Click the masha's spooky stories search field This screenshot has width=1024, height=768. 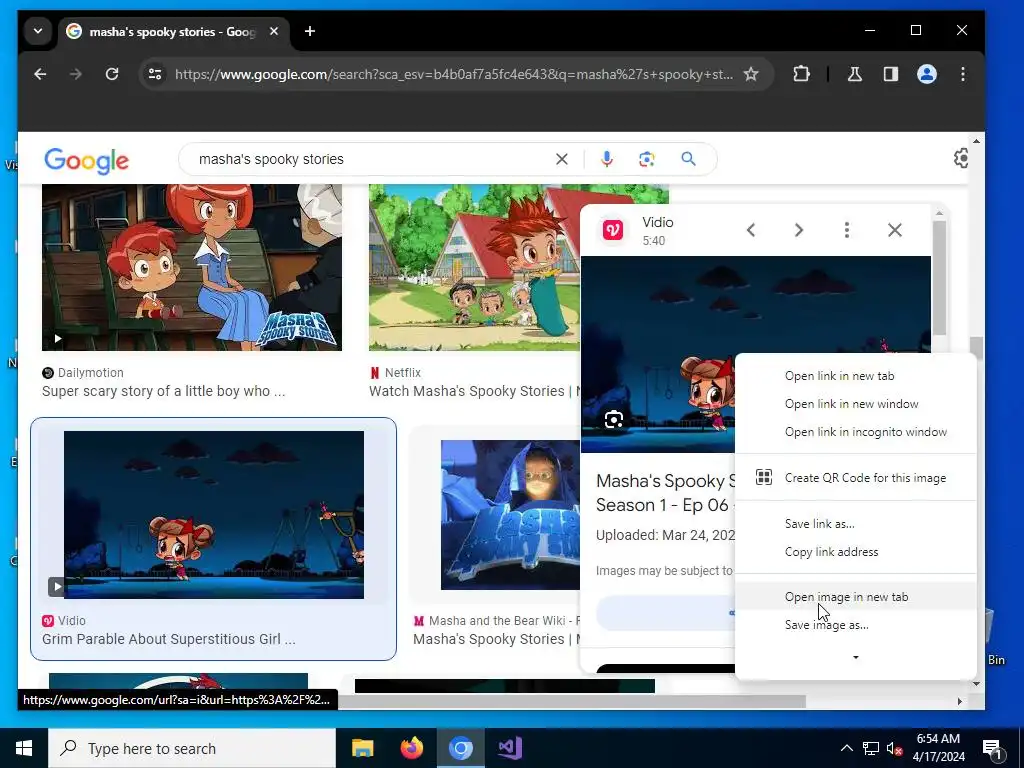coord(372,159)
